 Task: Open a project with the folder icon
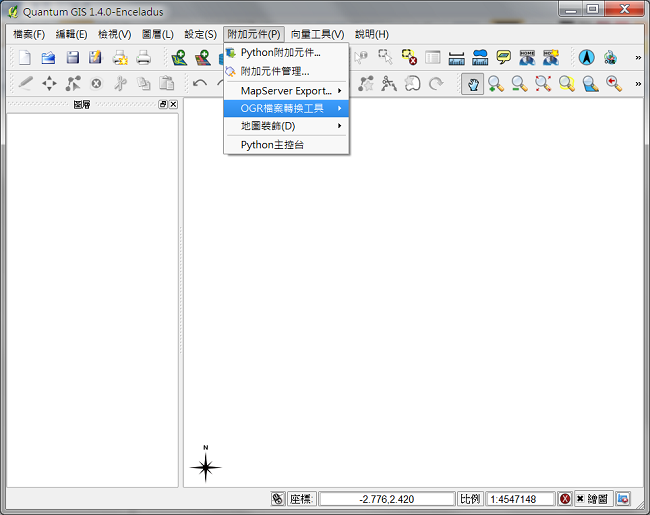(49, 58)
